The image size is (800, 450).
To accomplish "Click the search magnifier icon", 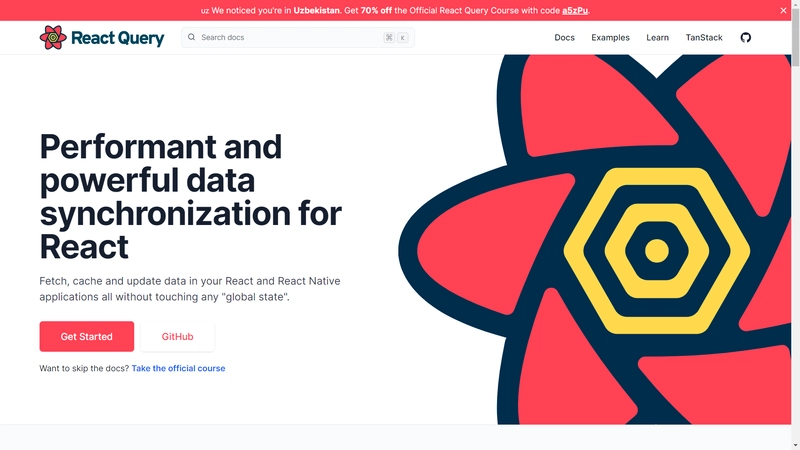I will click(190, 38).
